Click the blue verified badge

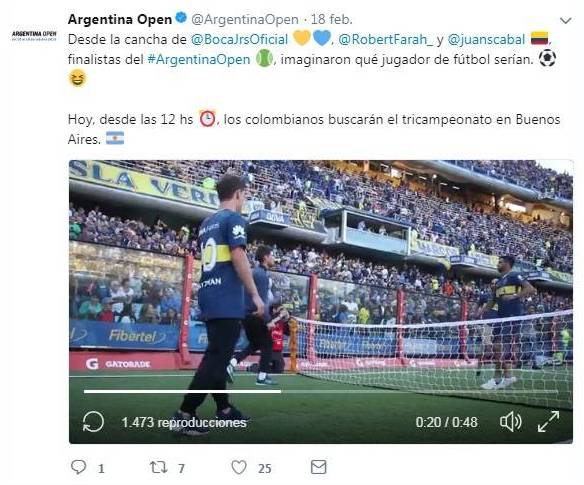pos(181,18)
